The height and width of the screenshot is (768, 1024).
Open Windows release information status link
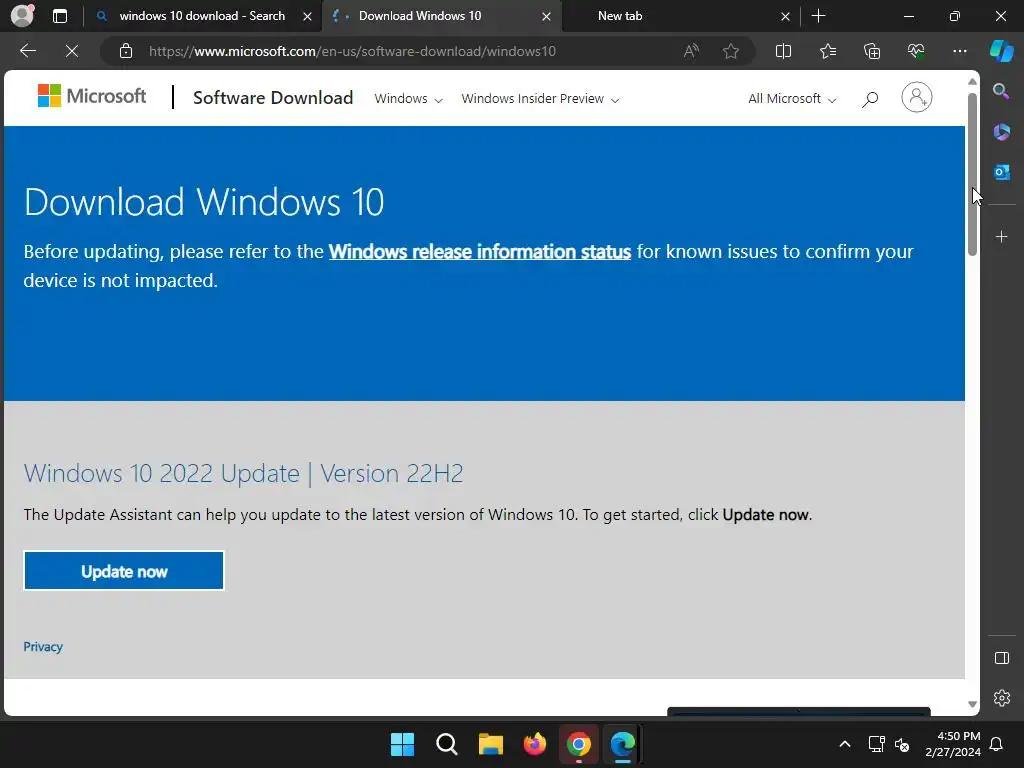480,251
